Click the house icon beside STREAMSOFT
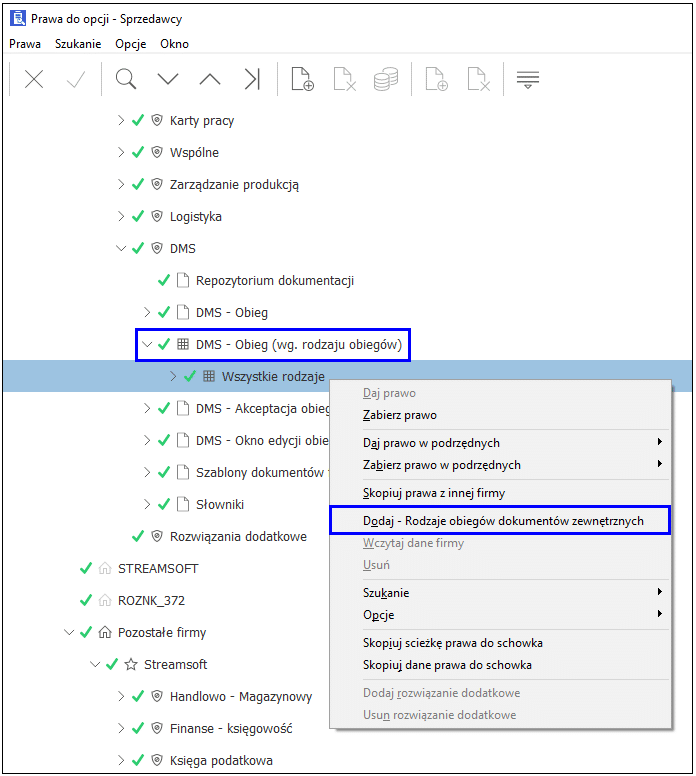Image resolution: width=696 pixels, height=776 pixels. click(105, 568)
